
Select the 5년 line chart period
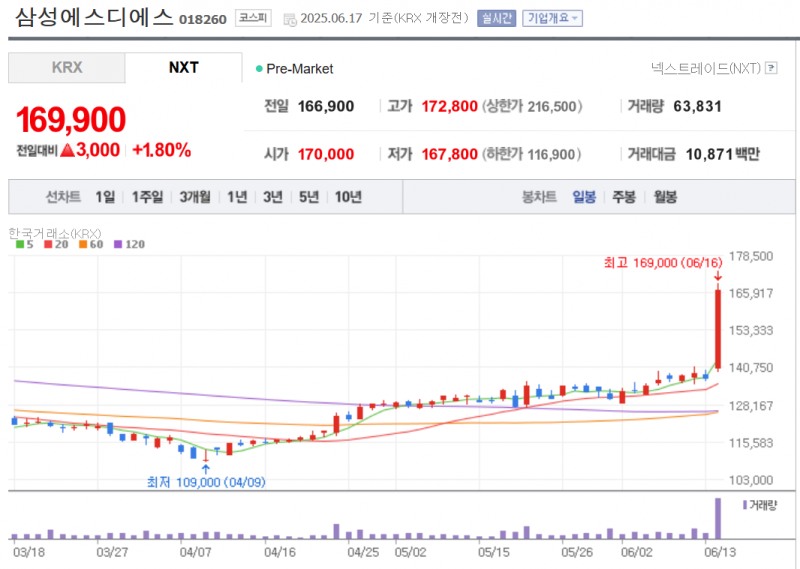pyautogui.click(x=309, y=196)
